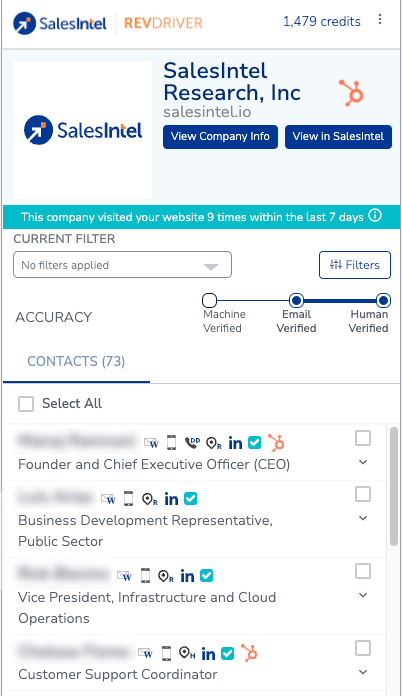The image size is (402, 696).
Task: Click mobile phone icon for Vice President contact
Action: [145, 576]
